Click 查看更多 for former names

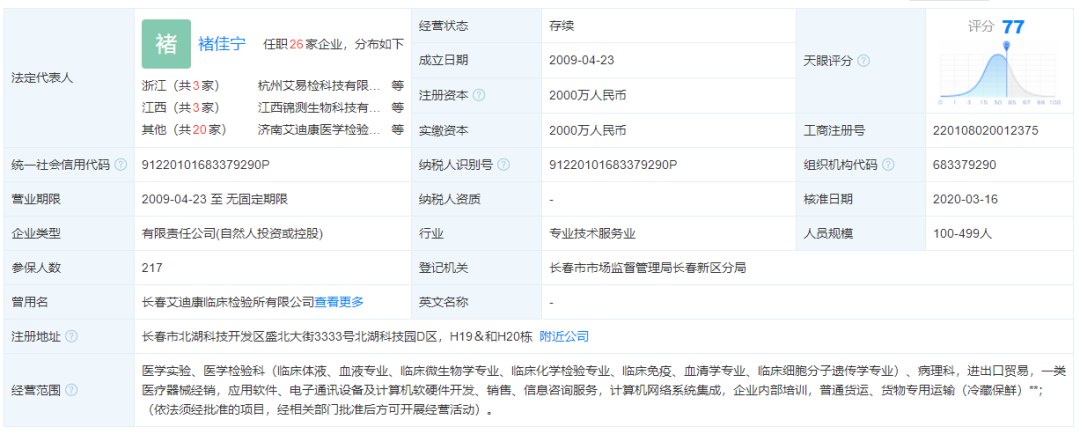click(x=340, y=301)
